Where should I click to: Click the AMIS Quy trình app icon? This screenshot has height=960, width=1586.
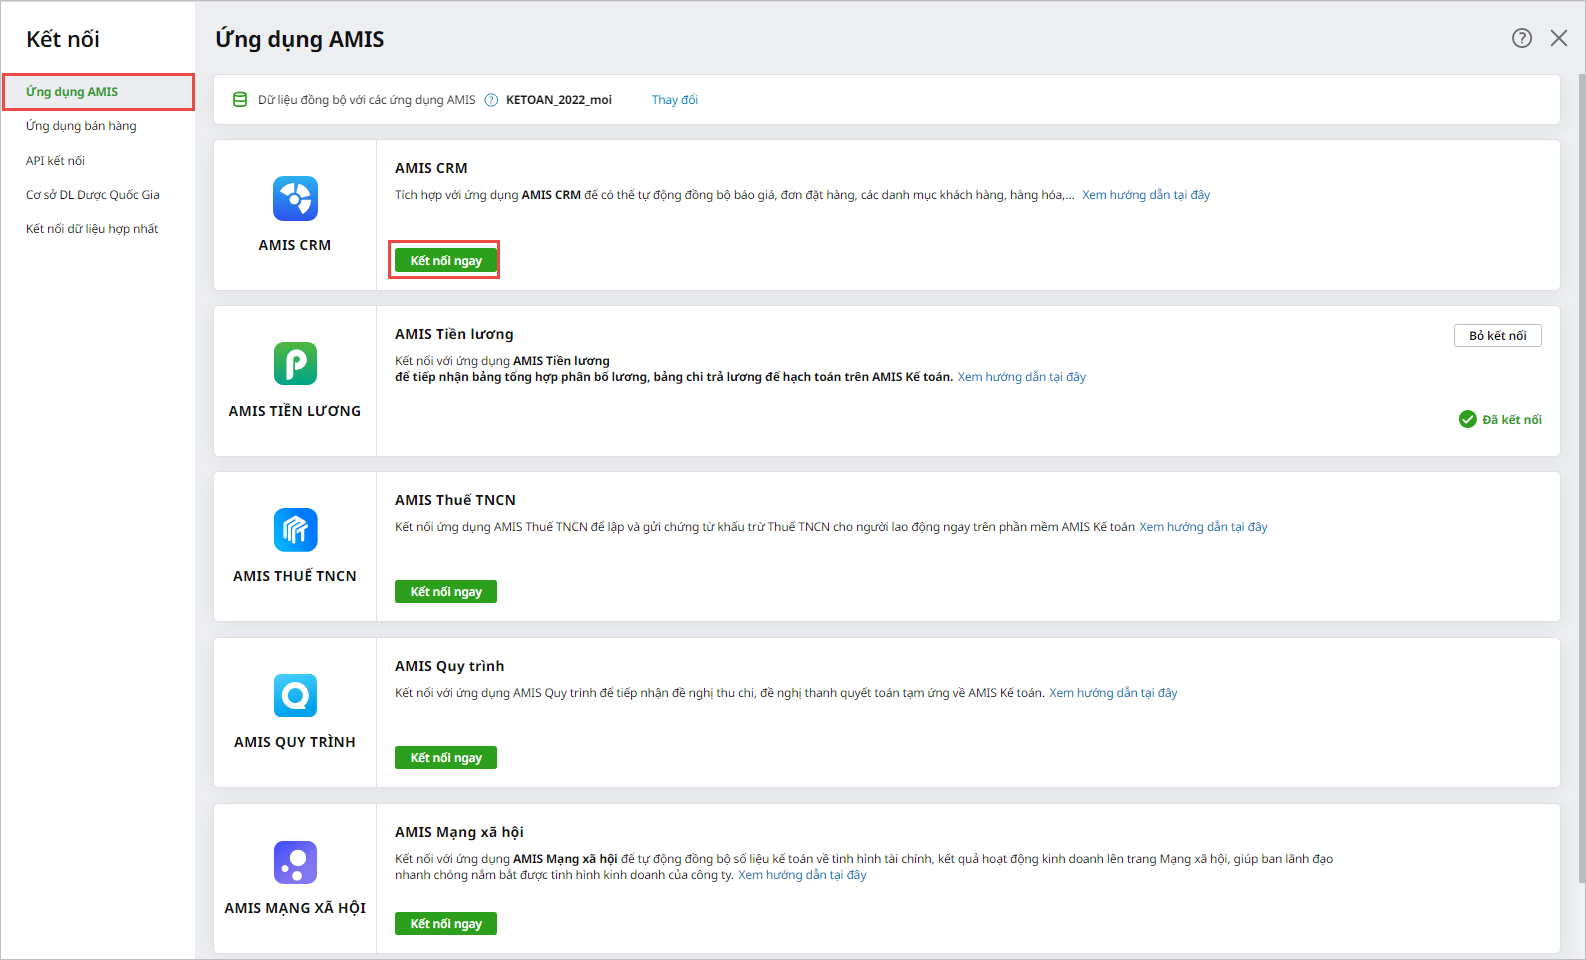click(295, 695)
